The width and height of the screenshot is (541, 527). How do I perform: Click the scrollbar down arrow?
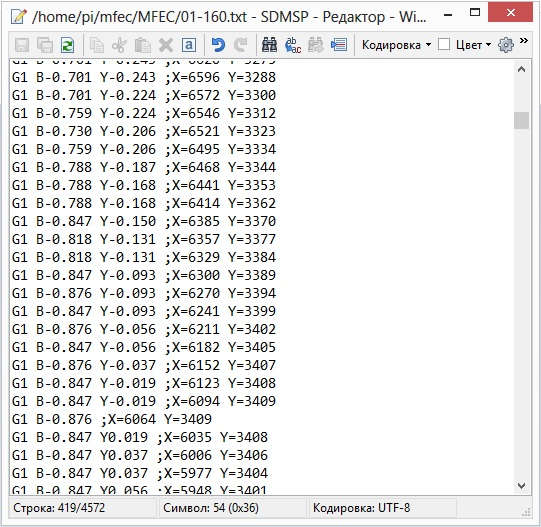pyautogui.click(x=521, y=486)
